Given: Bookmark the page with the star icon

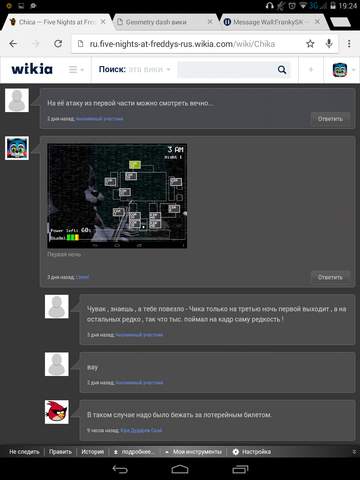Looking at the screenshot, I should [310, 44].
